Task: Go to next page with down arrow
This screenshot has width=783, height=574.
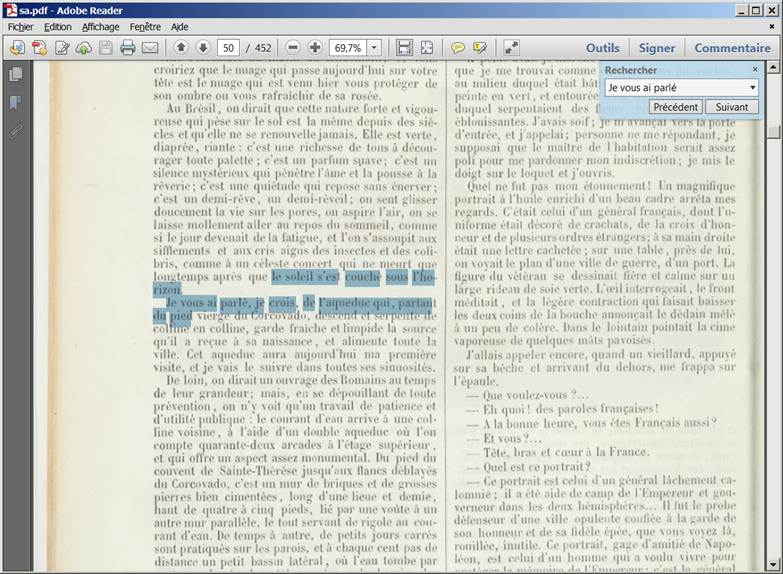Action: point(203,48)
